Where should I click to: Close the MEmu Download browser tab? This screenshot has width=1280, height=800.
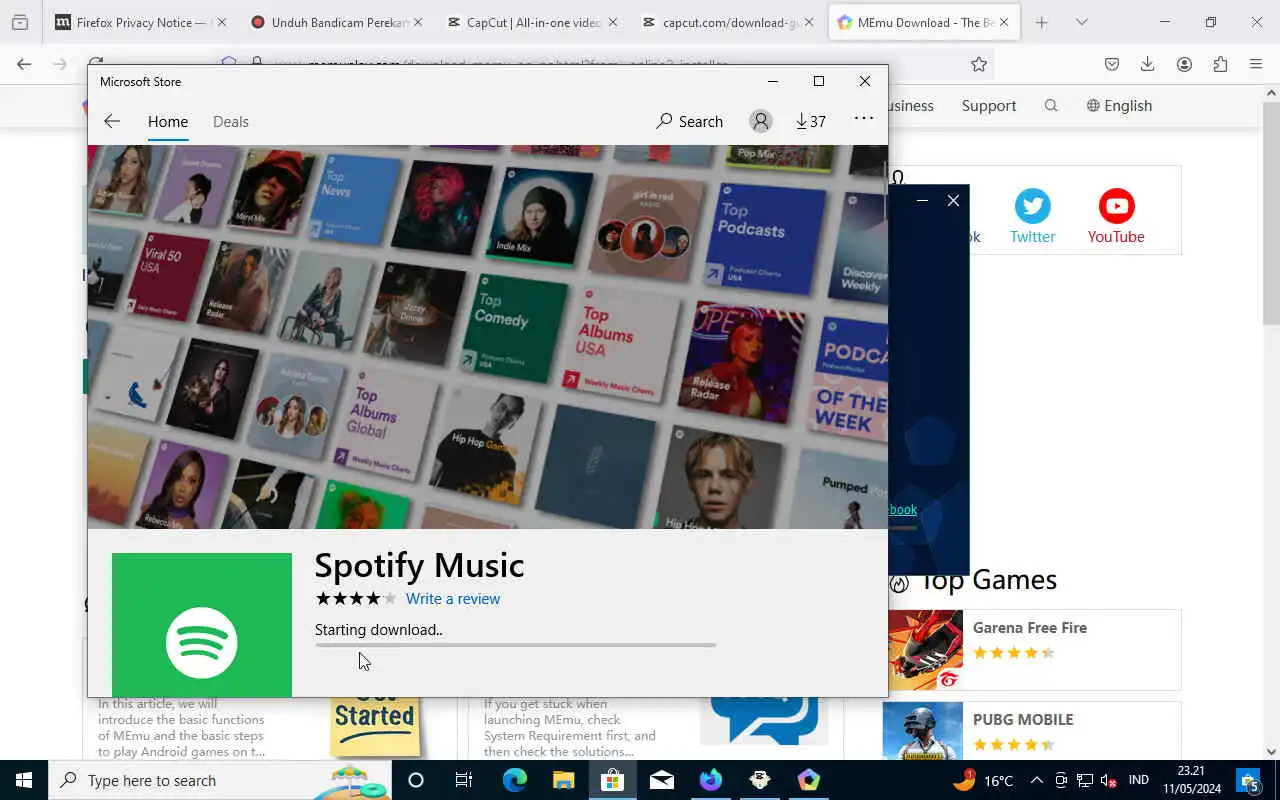pos(1004,22)
